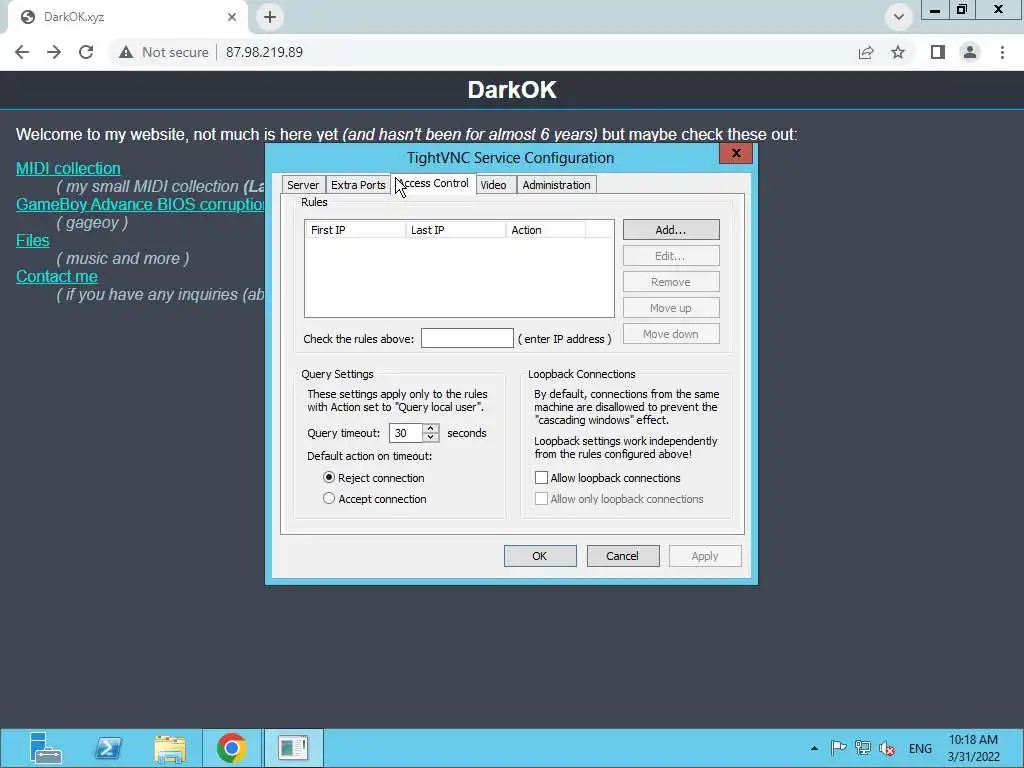Increase Query timeout with up arrow

click(430, 428)
